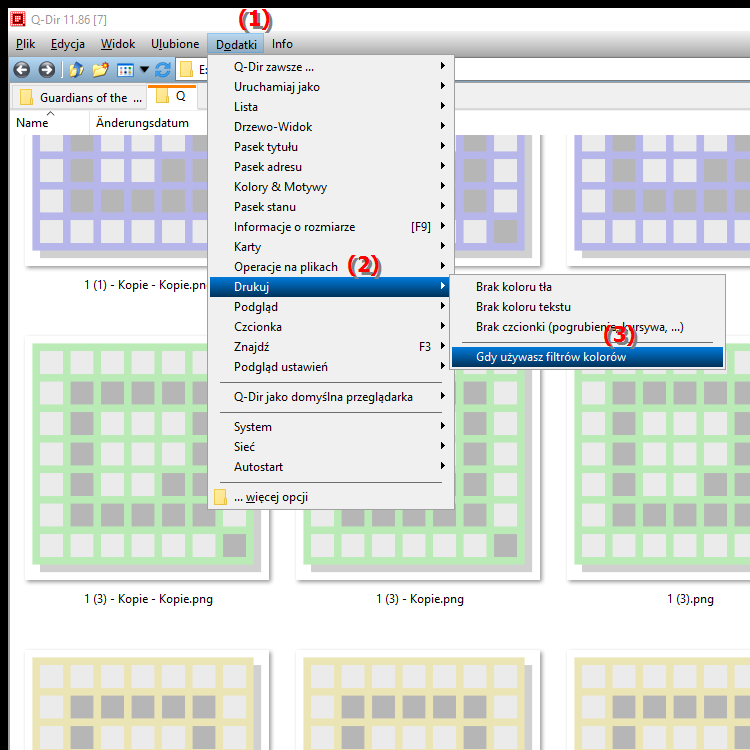The image size is (750, 750).
Task: Click the Back navigation arrow
Action: (x=22, y=70)
